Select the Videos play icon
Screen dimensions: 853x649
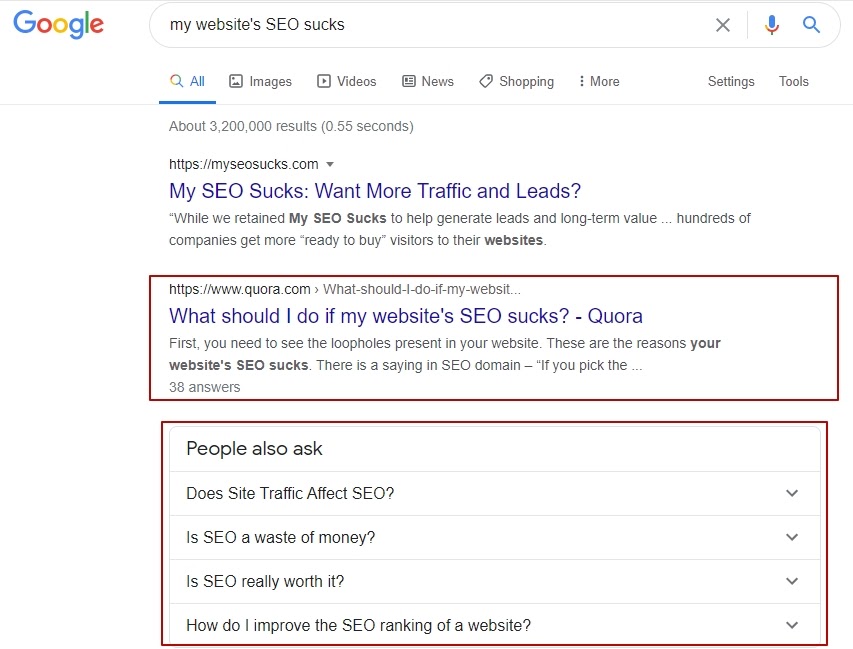324,81
